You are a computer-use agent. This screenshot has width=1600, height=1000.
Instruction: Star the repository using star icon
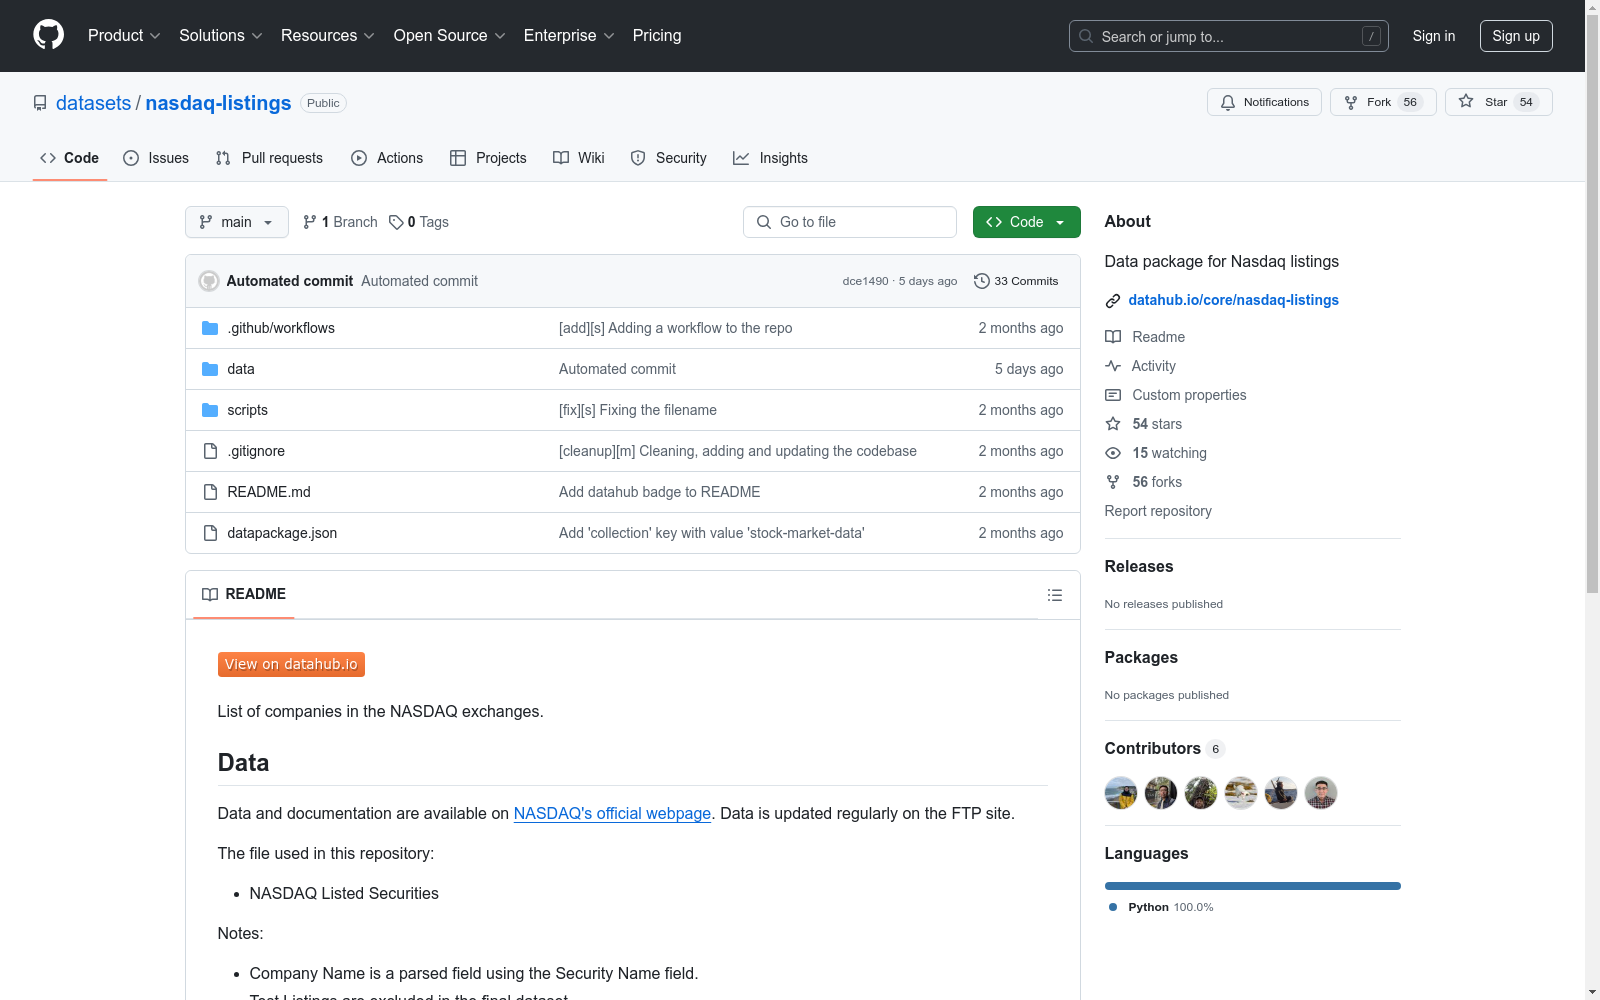1466,101
